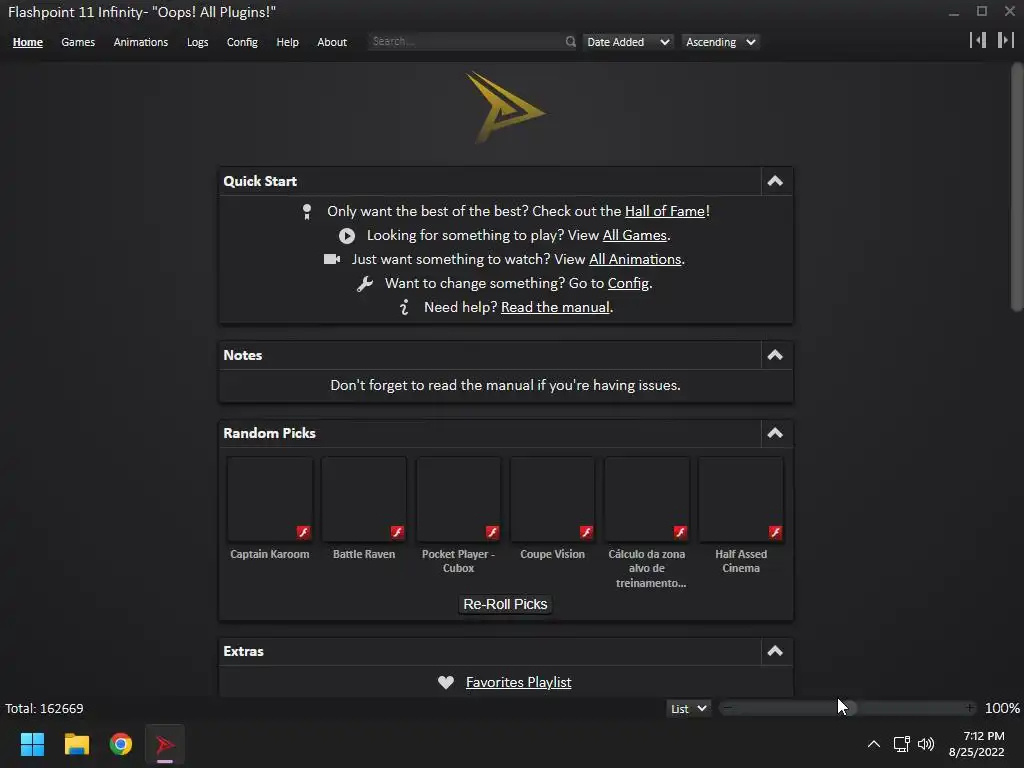Open Read the manual link
The height and width of the screenshot is (768, 1024).
(x=555, y=307)
